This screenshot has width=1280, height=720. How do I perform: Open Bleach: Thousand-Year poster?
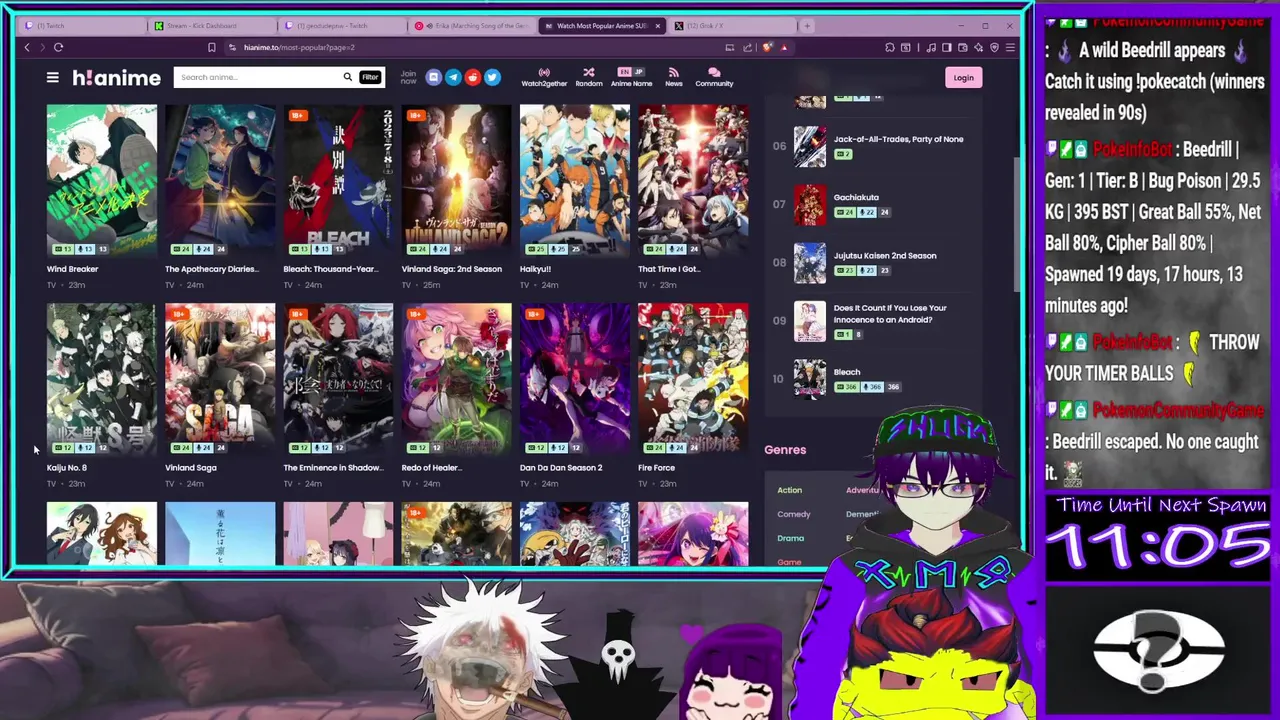(338, 180)
